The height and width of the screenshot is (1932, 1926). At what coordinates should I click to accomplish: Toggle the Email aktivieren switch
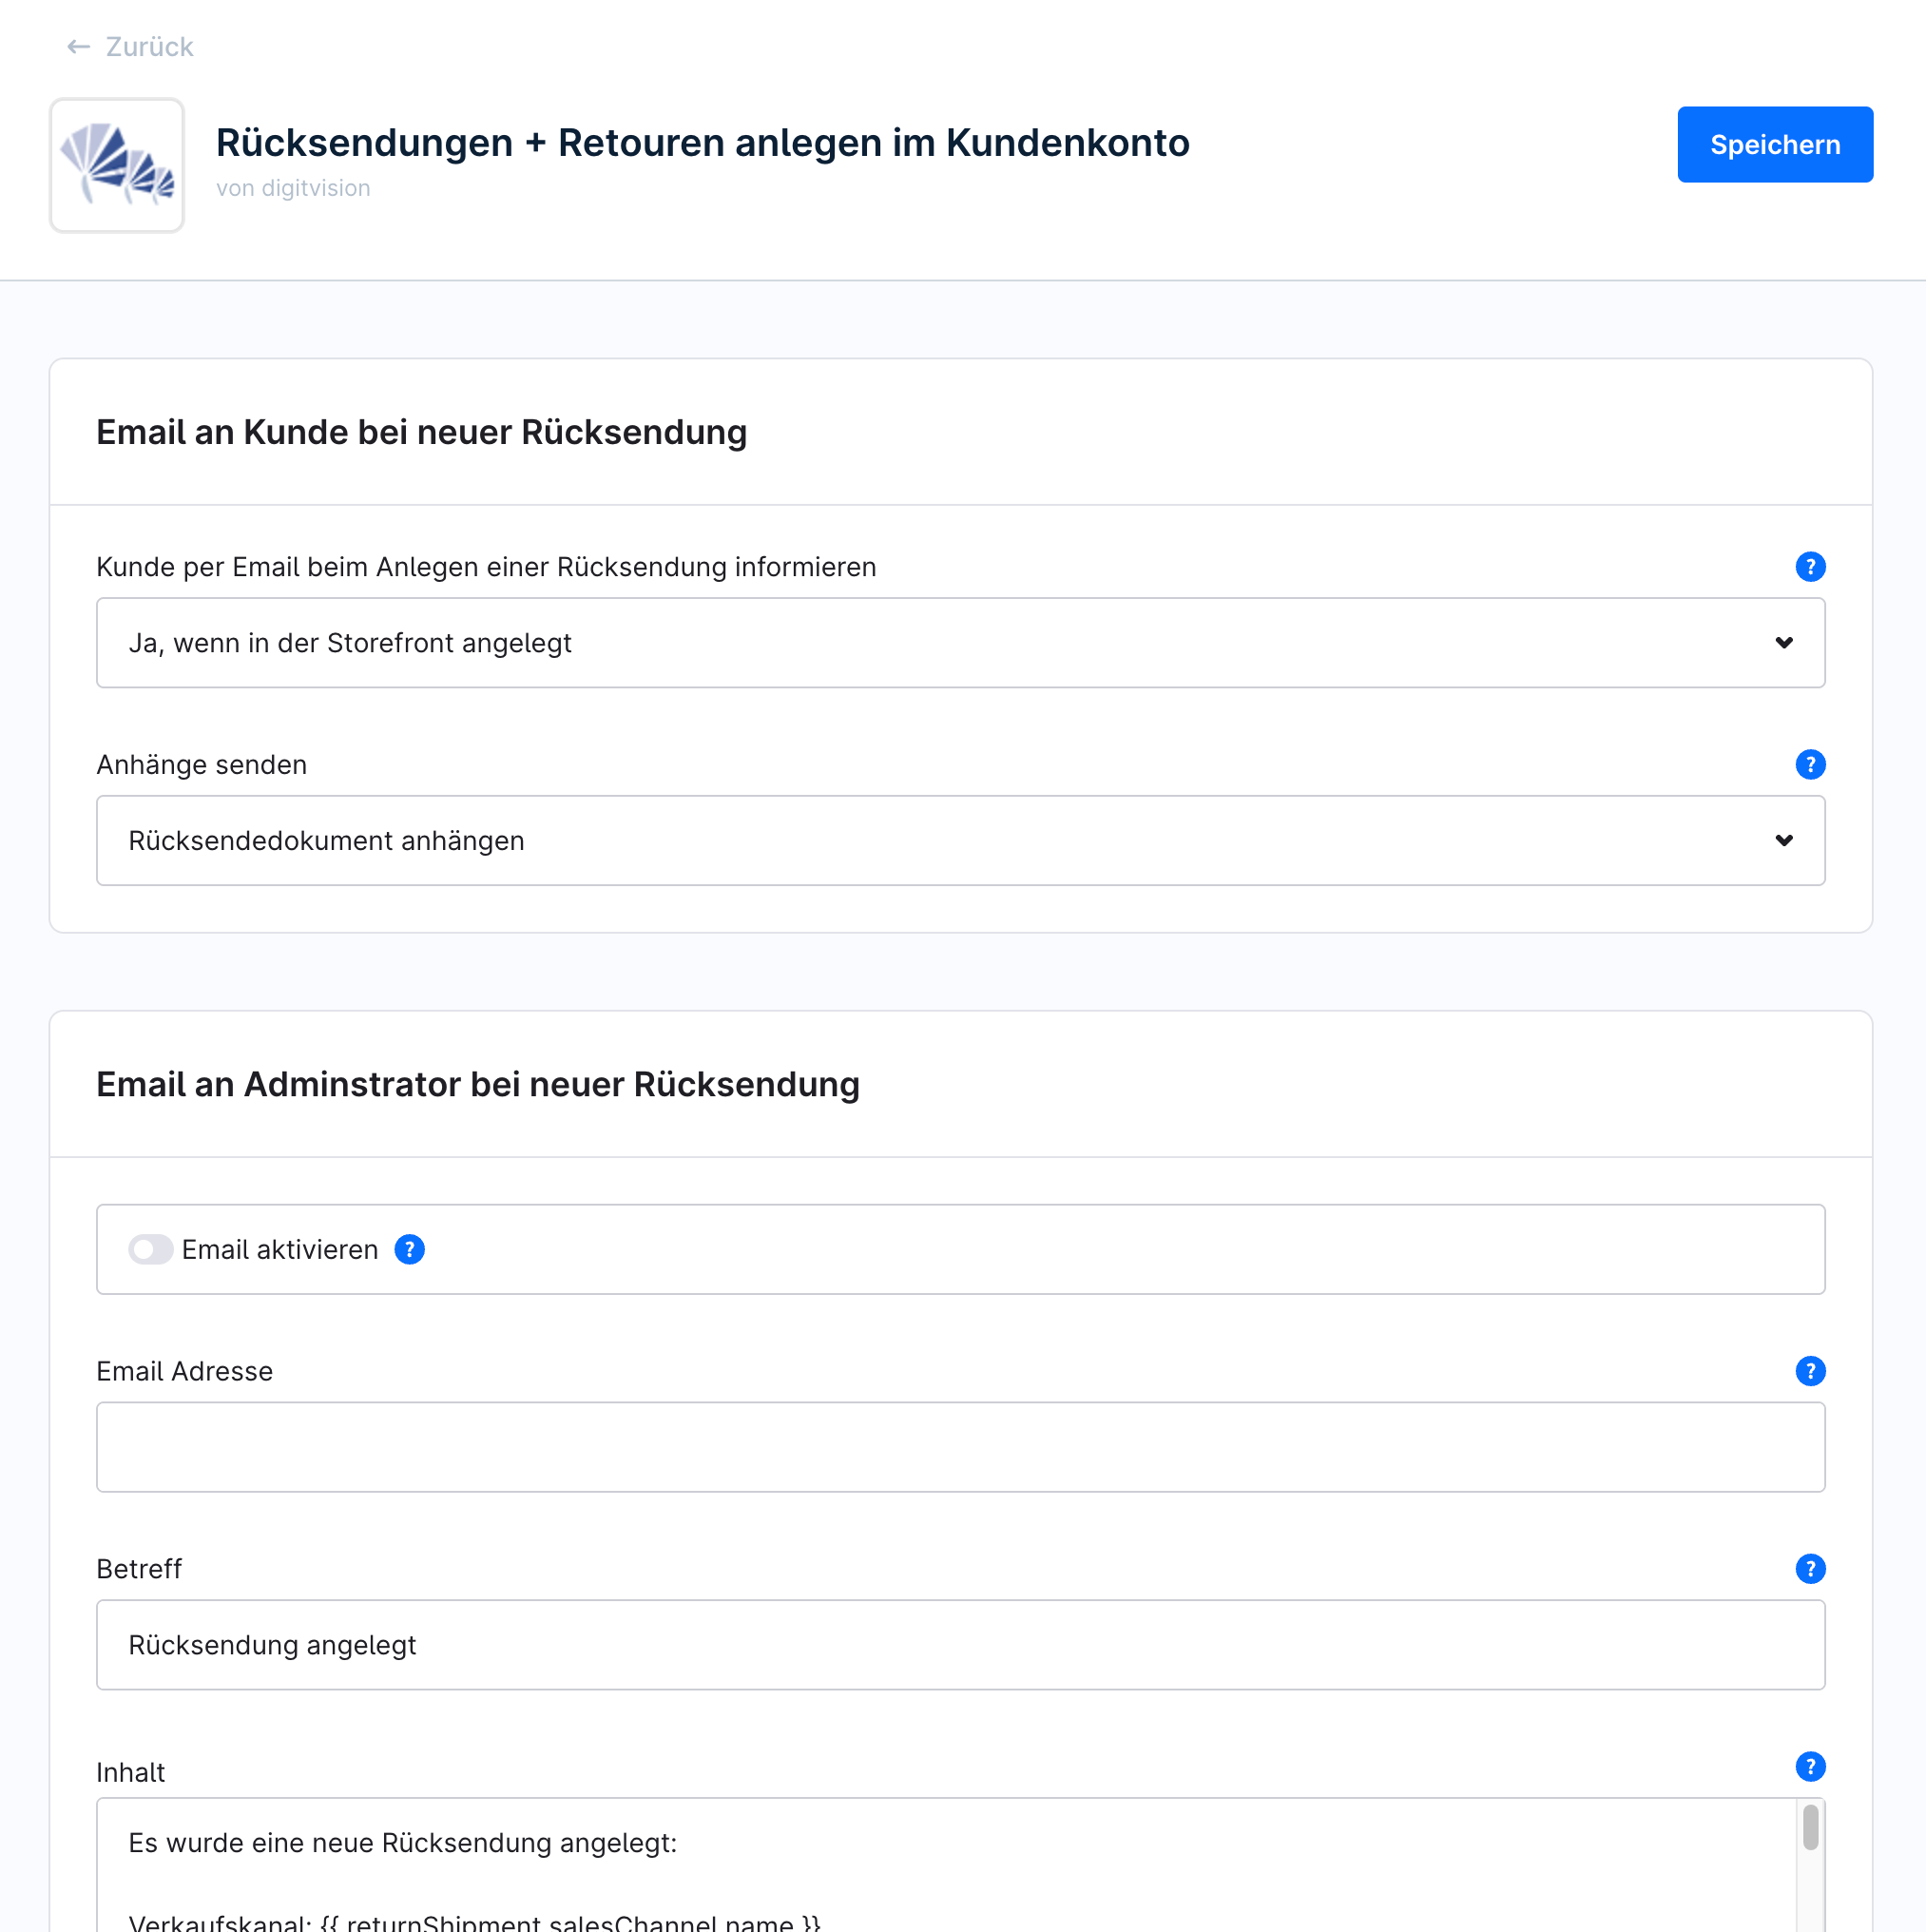click(151, 1249)
